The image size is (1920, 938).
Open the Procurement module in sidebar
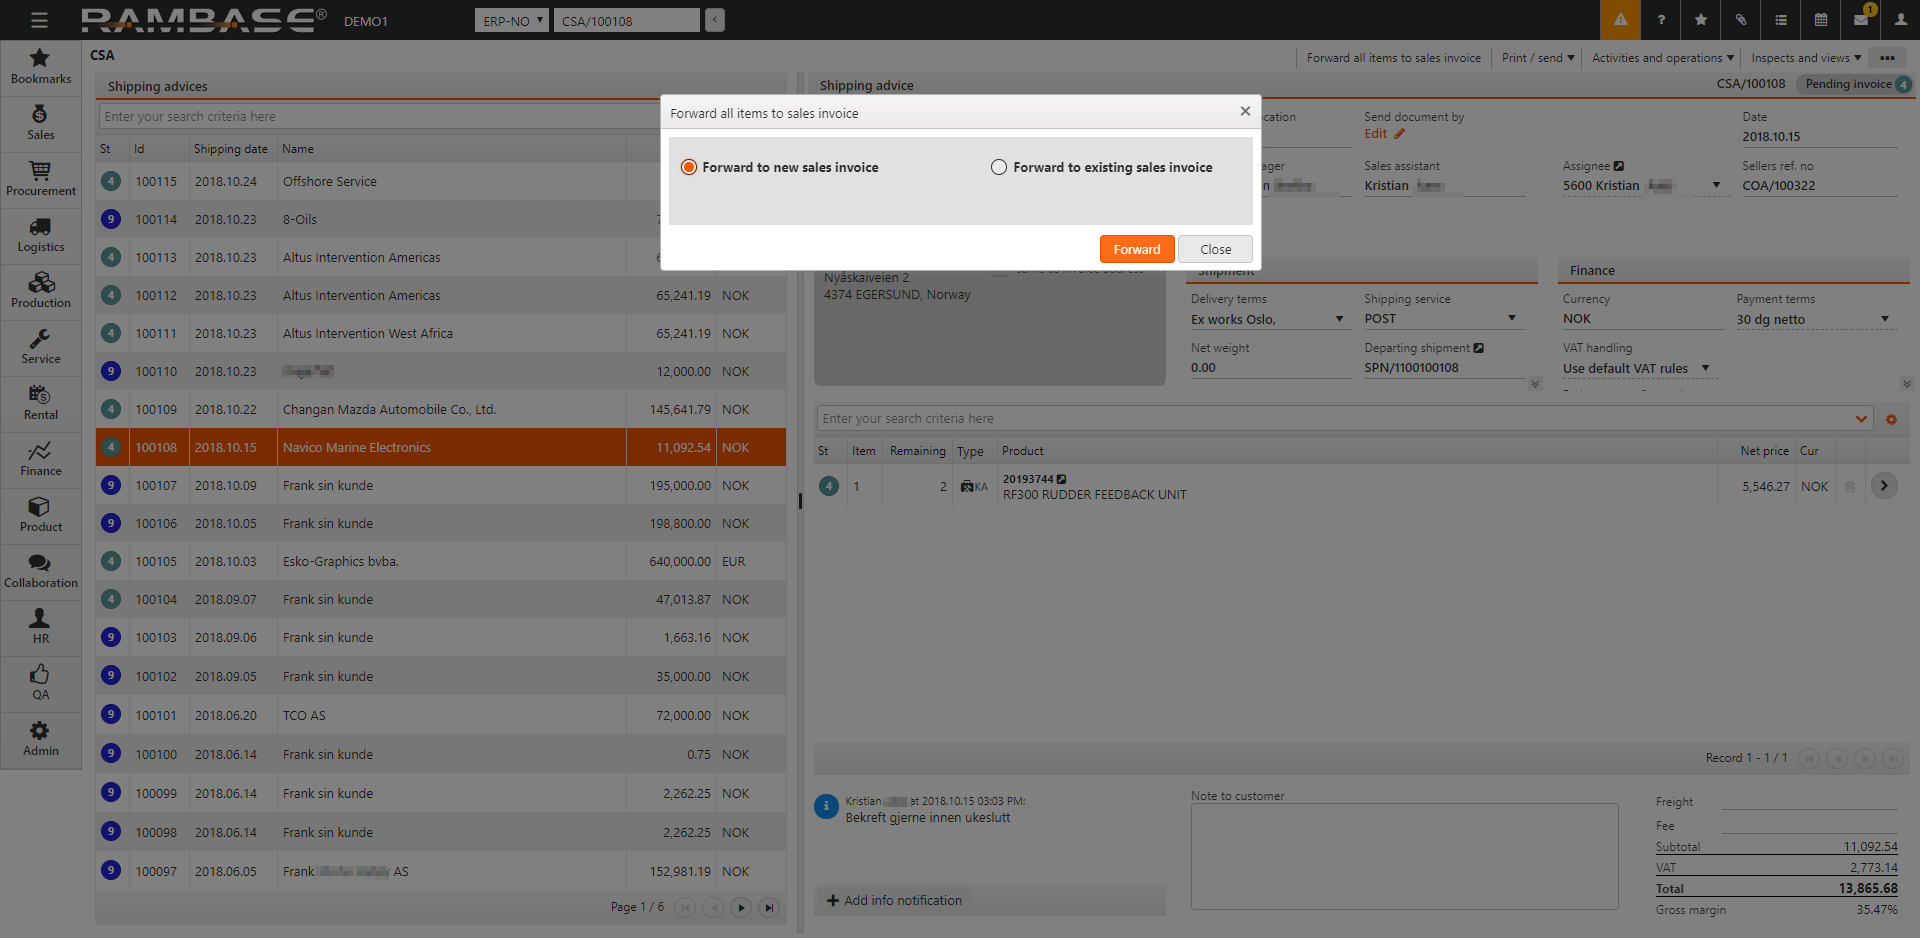pyautogui.click(x=40, y=178)
